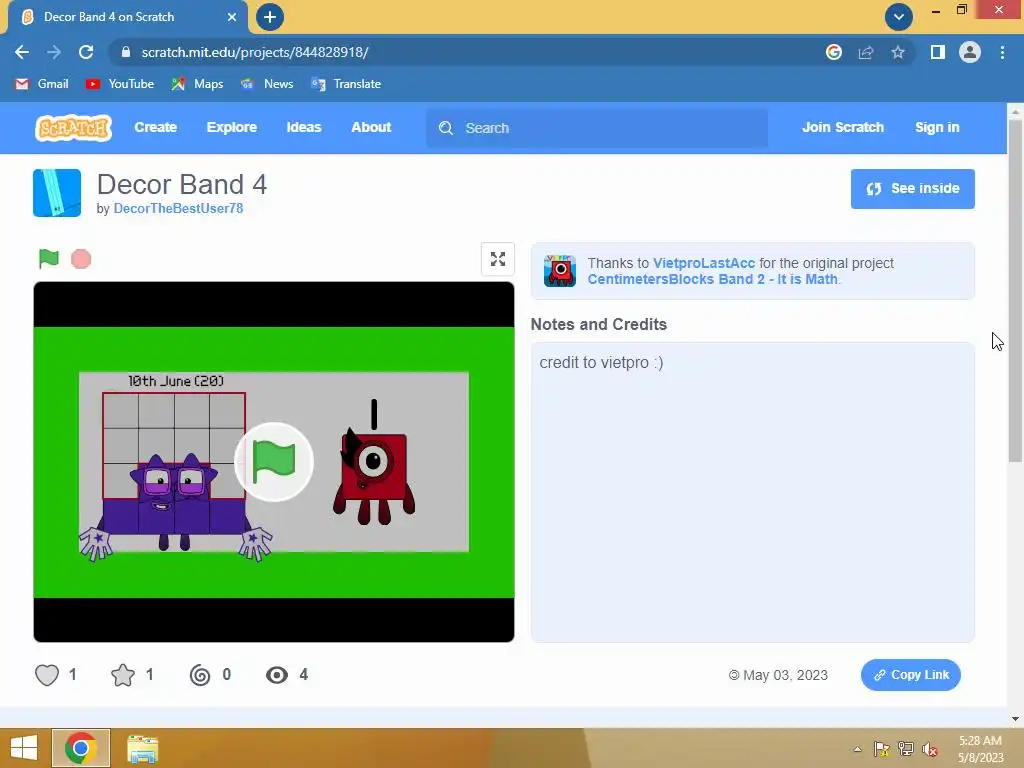Click the Copy Link button

point(910,675)
